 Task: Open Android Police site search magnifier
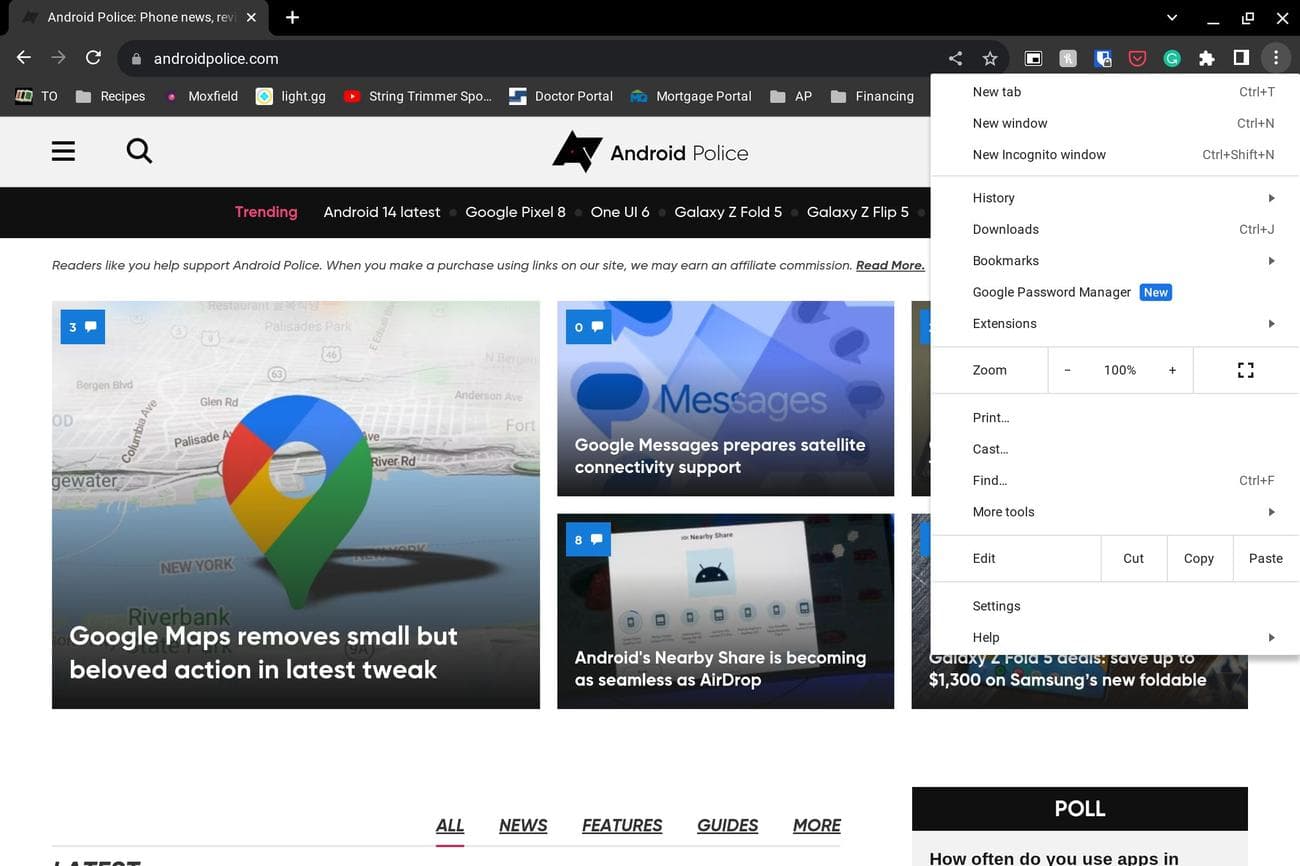(x=138, y=150)
